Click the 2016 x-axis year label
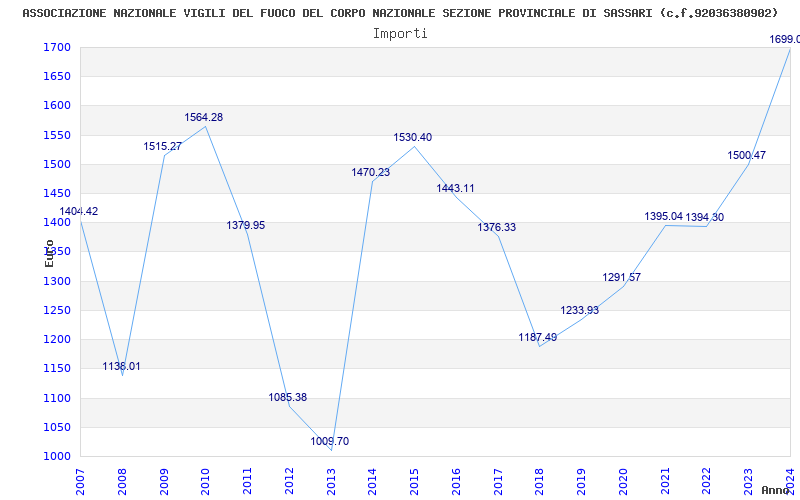 [x=456, y=482]
